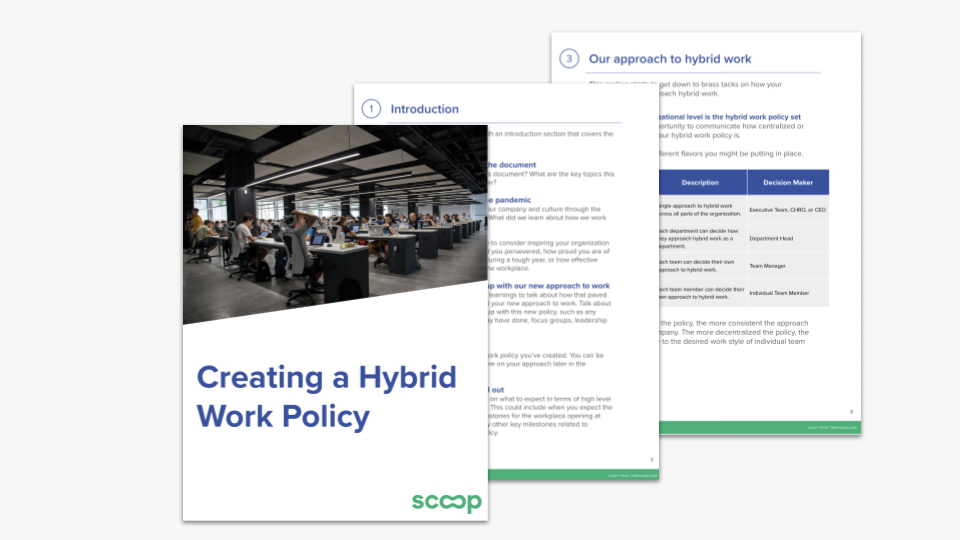960x540 pixels.
Task: Click the 'Executive Team, CHRO, or CEO' cell
Action: tap(787, 210)
